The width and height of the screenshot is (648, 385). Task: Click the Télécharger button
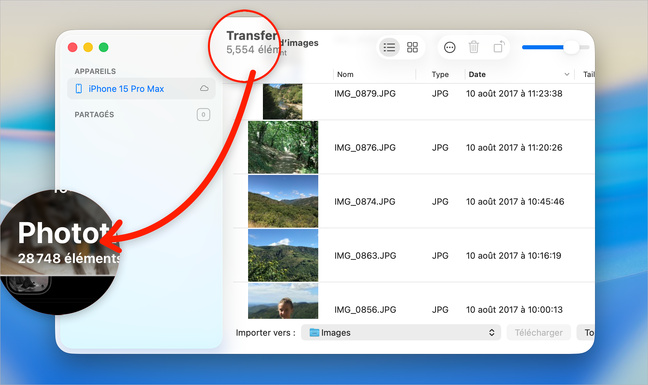pyautogui.click(x=538, y=333)
